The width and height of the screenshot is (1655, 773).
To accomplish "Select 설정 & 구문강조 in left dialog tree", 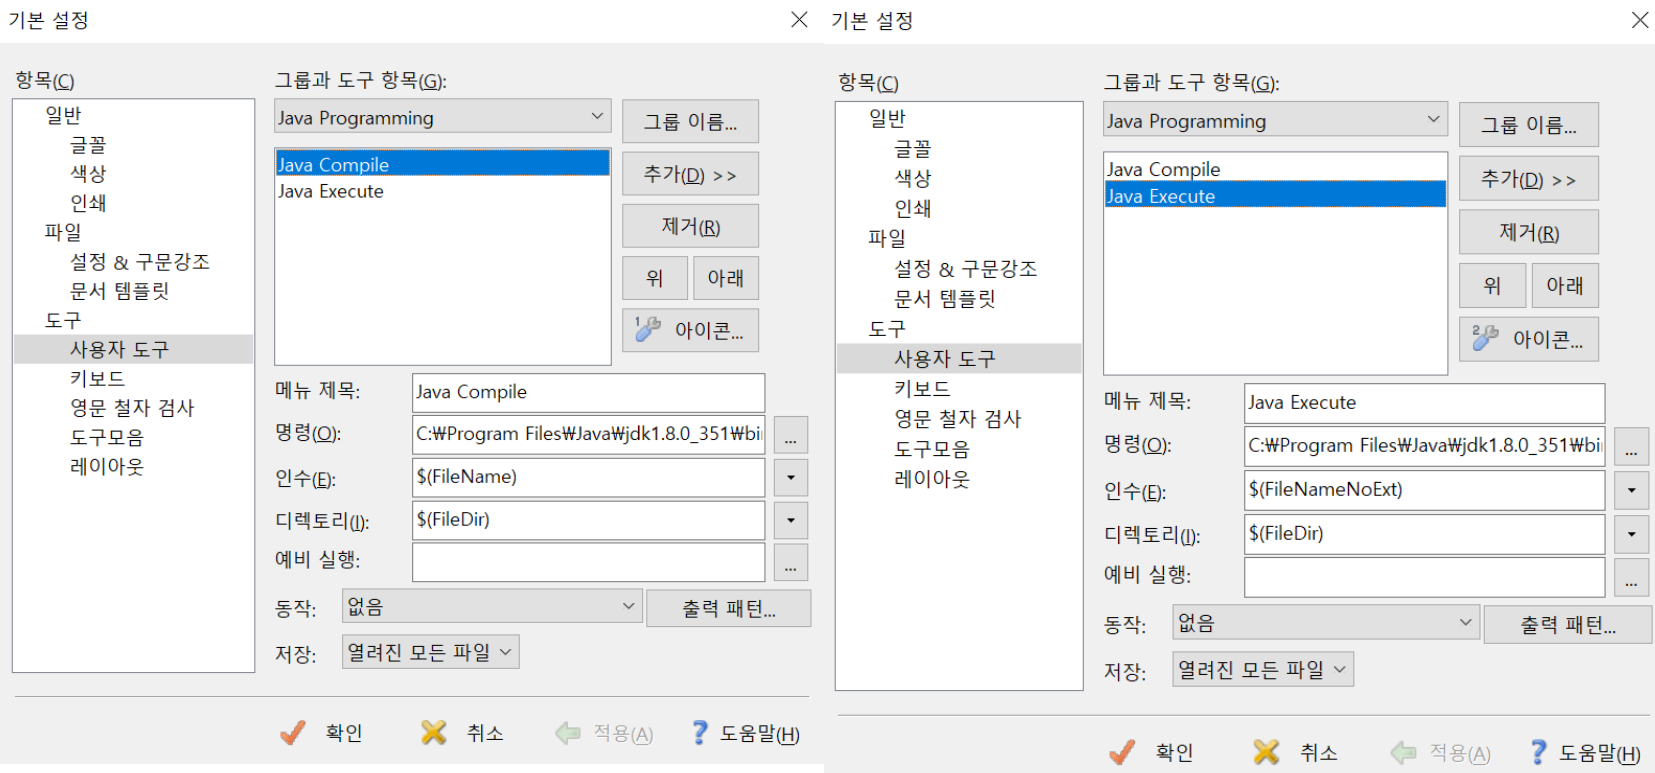I will point(140,262).
